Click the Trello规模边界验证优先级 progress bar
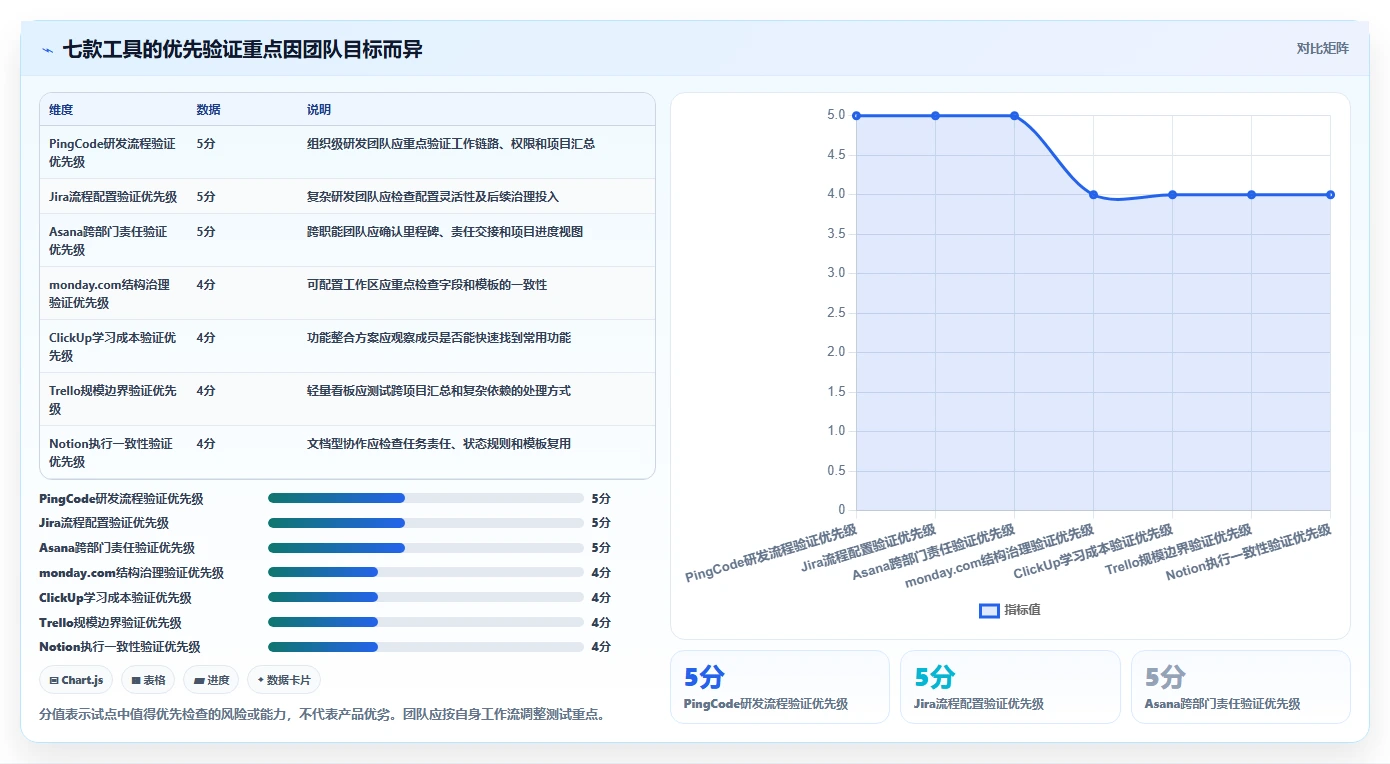1390x764 pixels. tap(426, 622)
